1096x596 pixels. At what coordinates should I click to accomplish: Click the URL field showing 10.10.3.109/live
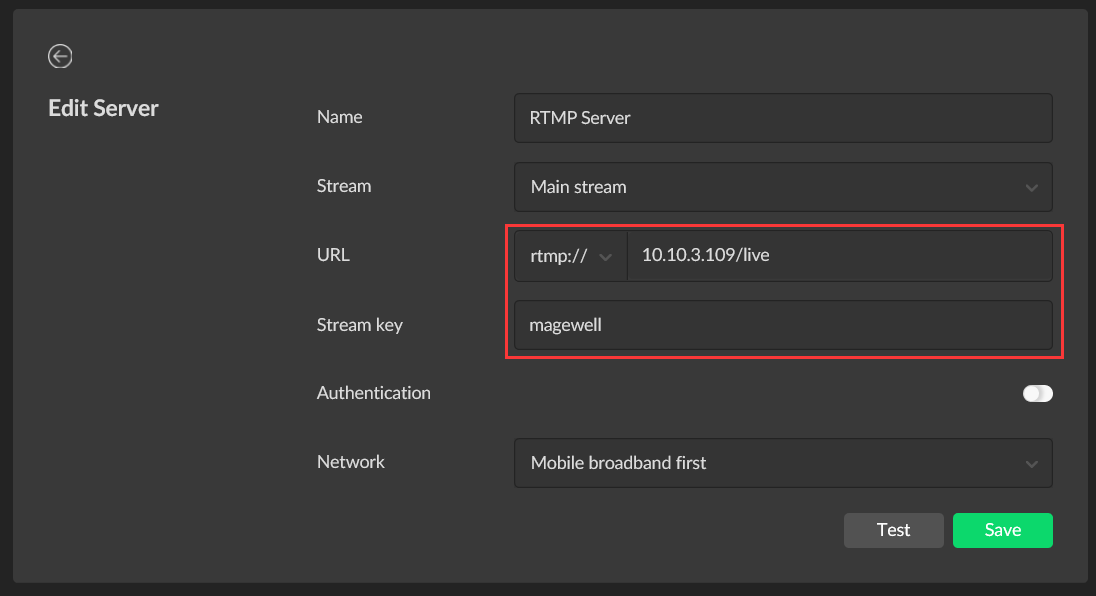pyautogui.click(x=840, y=256)
